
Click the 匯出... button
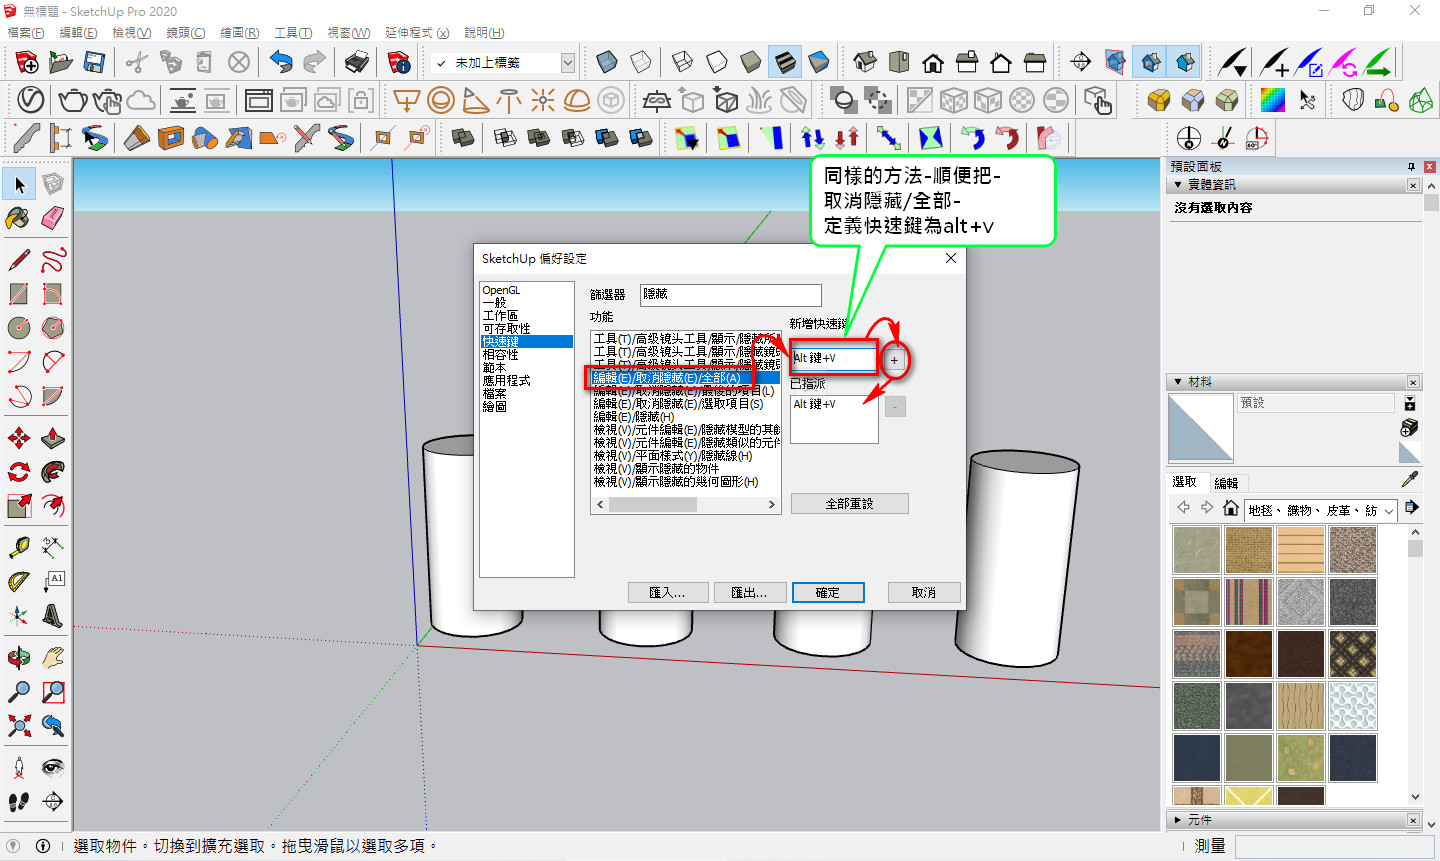point(749,593)
